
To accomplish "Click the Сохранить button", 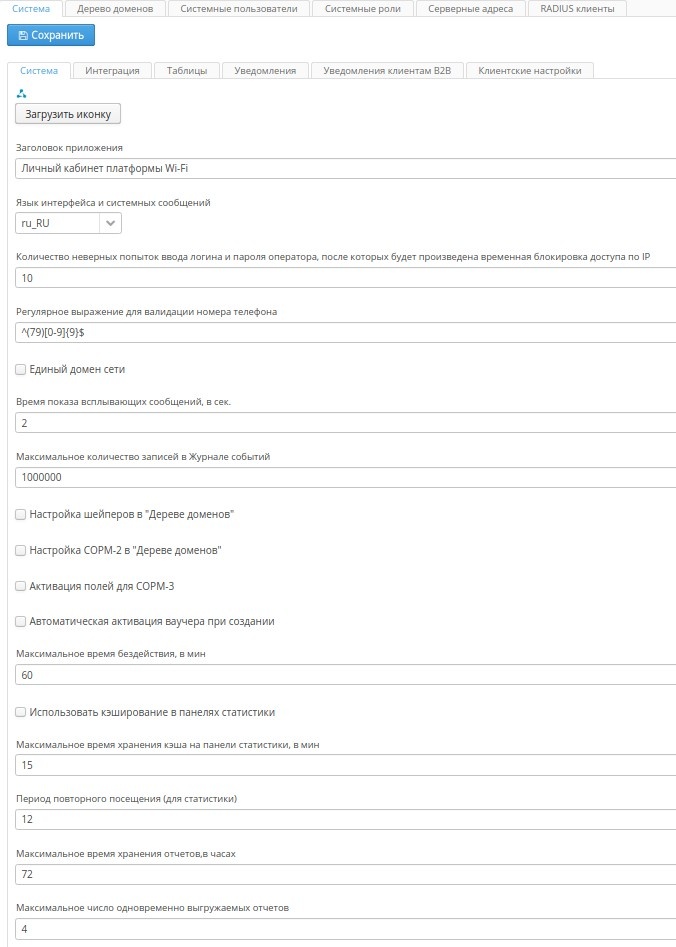I will click(51, 35).
